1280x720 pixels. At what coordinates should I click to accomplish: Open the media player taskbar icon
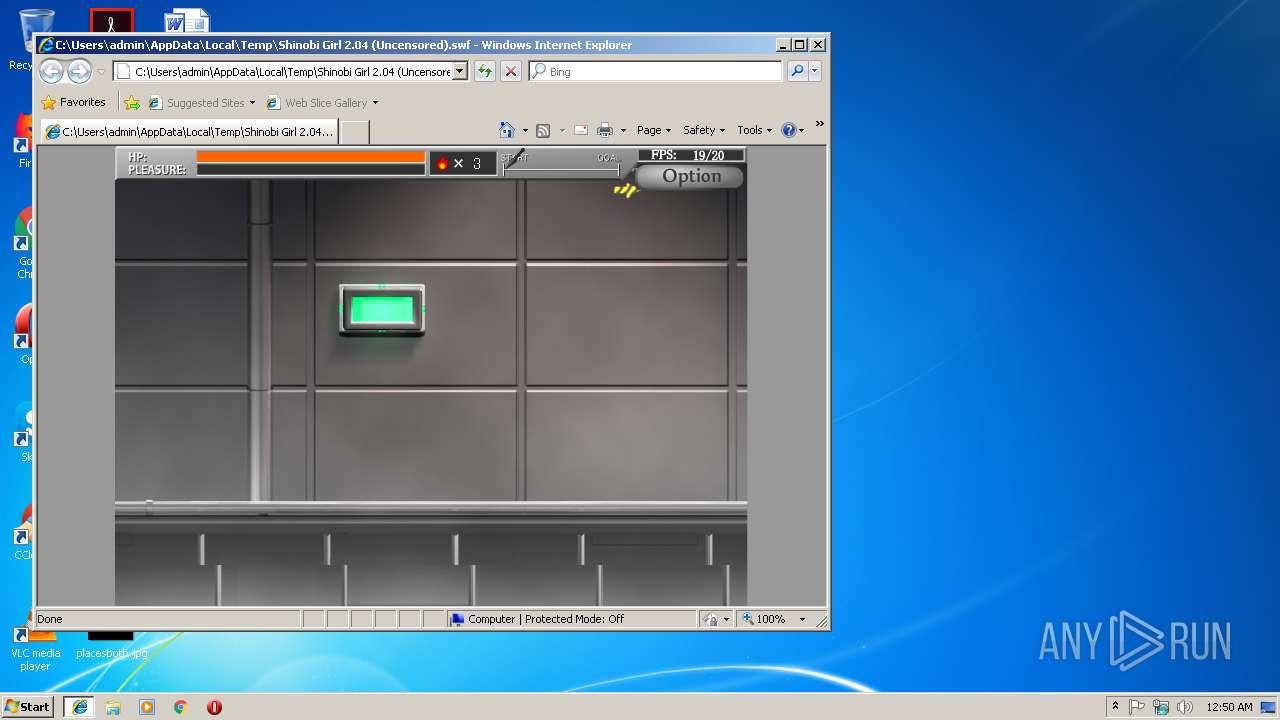pos(147,707)
